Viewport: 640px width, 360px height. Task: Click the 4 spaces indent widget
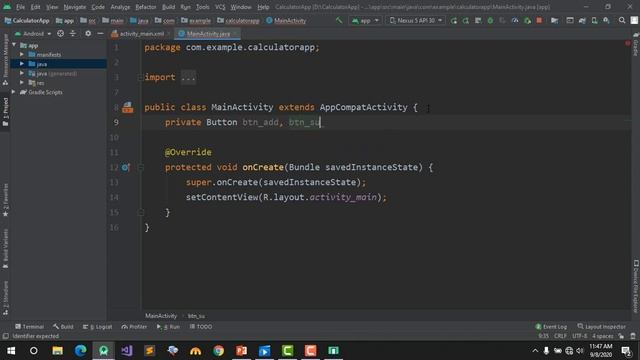point(602,336)
